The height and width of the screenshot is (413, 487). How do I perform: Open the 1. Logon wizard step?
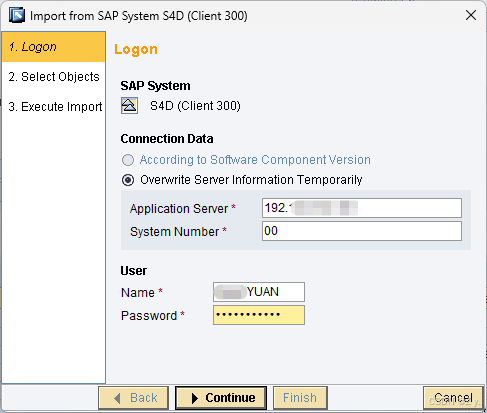54,47
